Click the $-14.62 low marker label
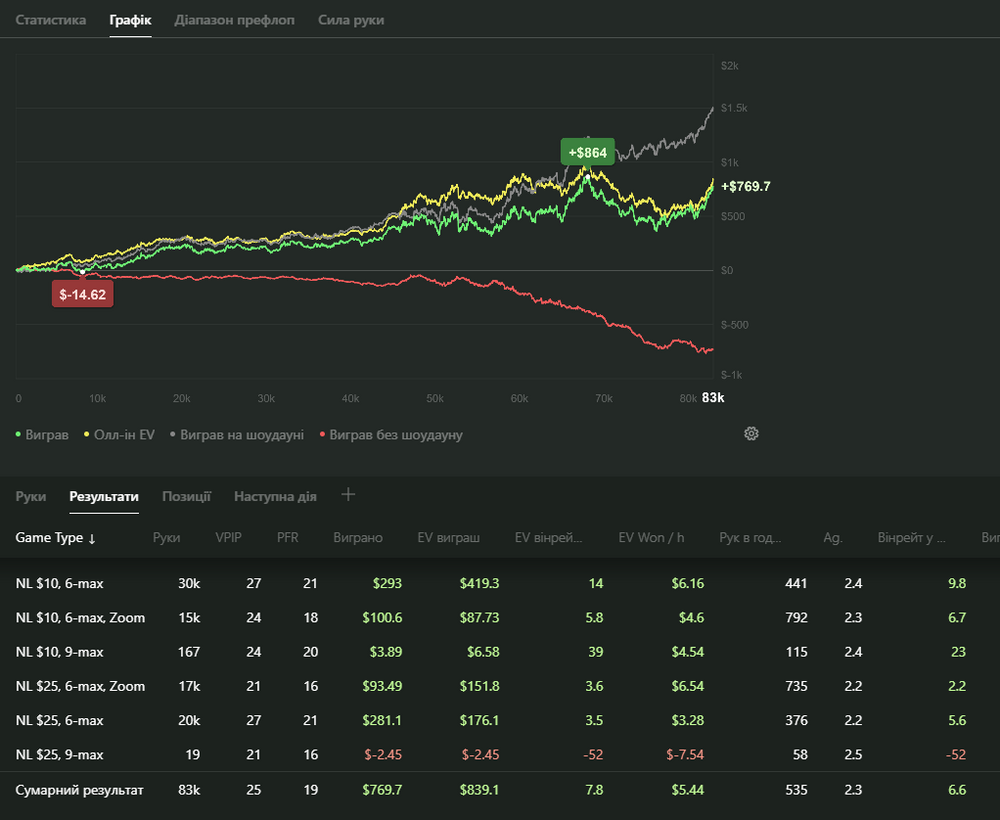The width and height of the screenshot is (1000, 820). [x=82, y=295]
